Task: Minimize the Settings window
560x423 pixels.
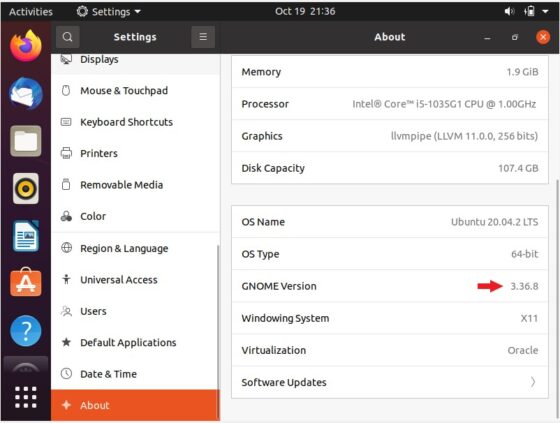Action: click(487, 38)
